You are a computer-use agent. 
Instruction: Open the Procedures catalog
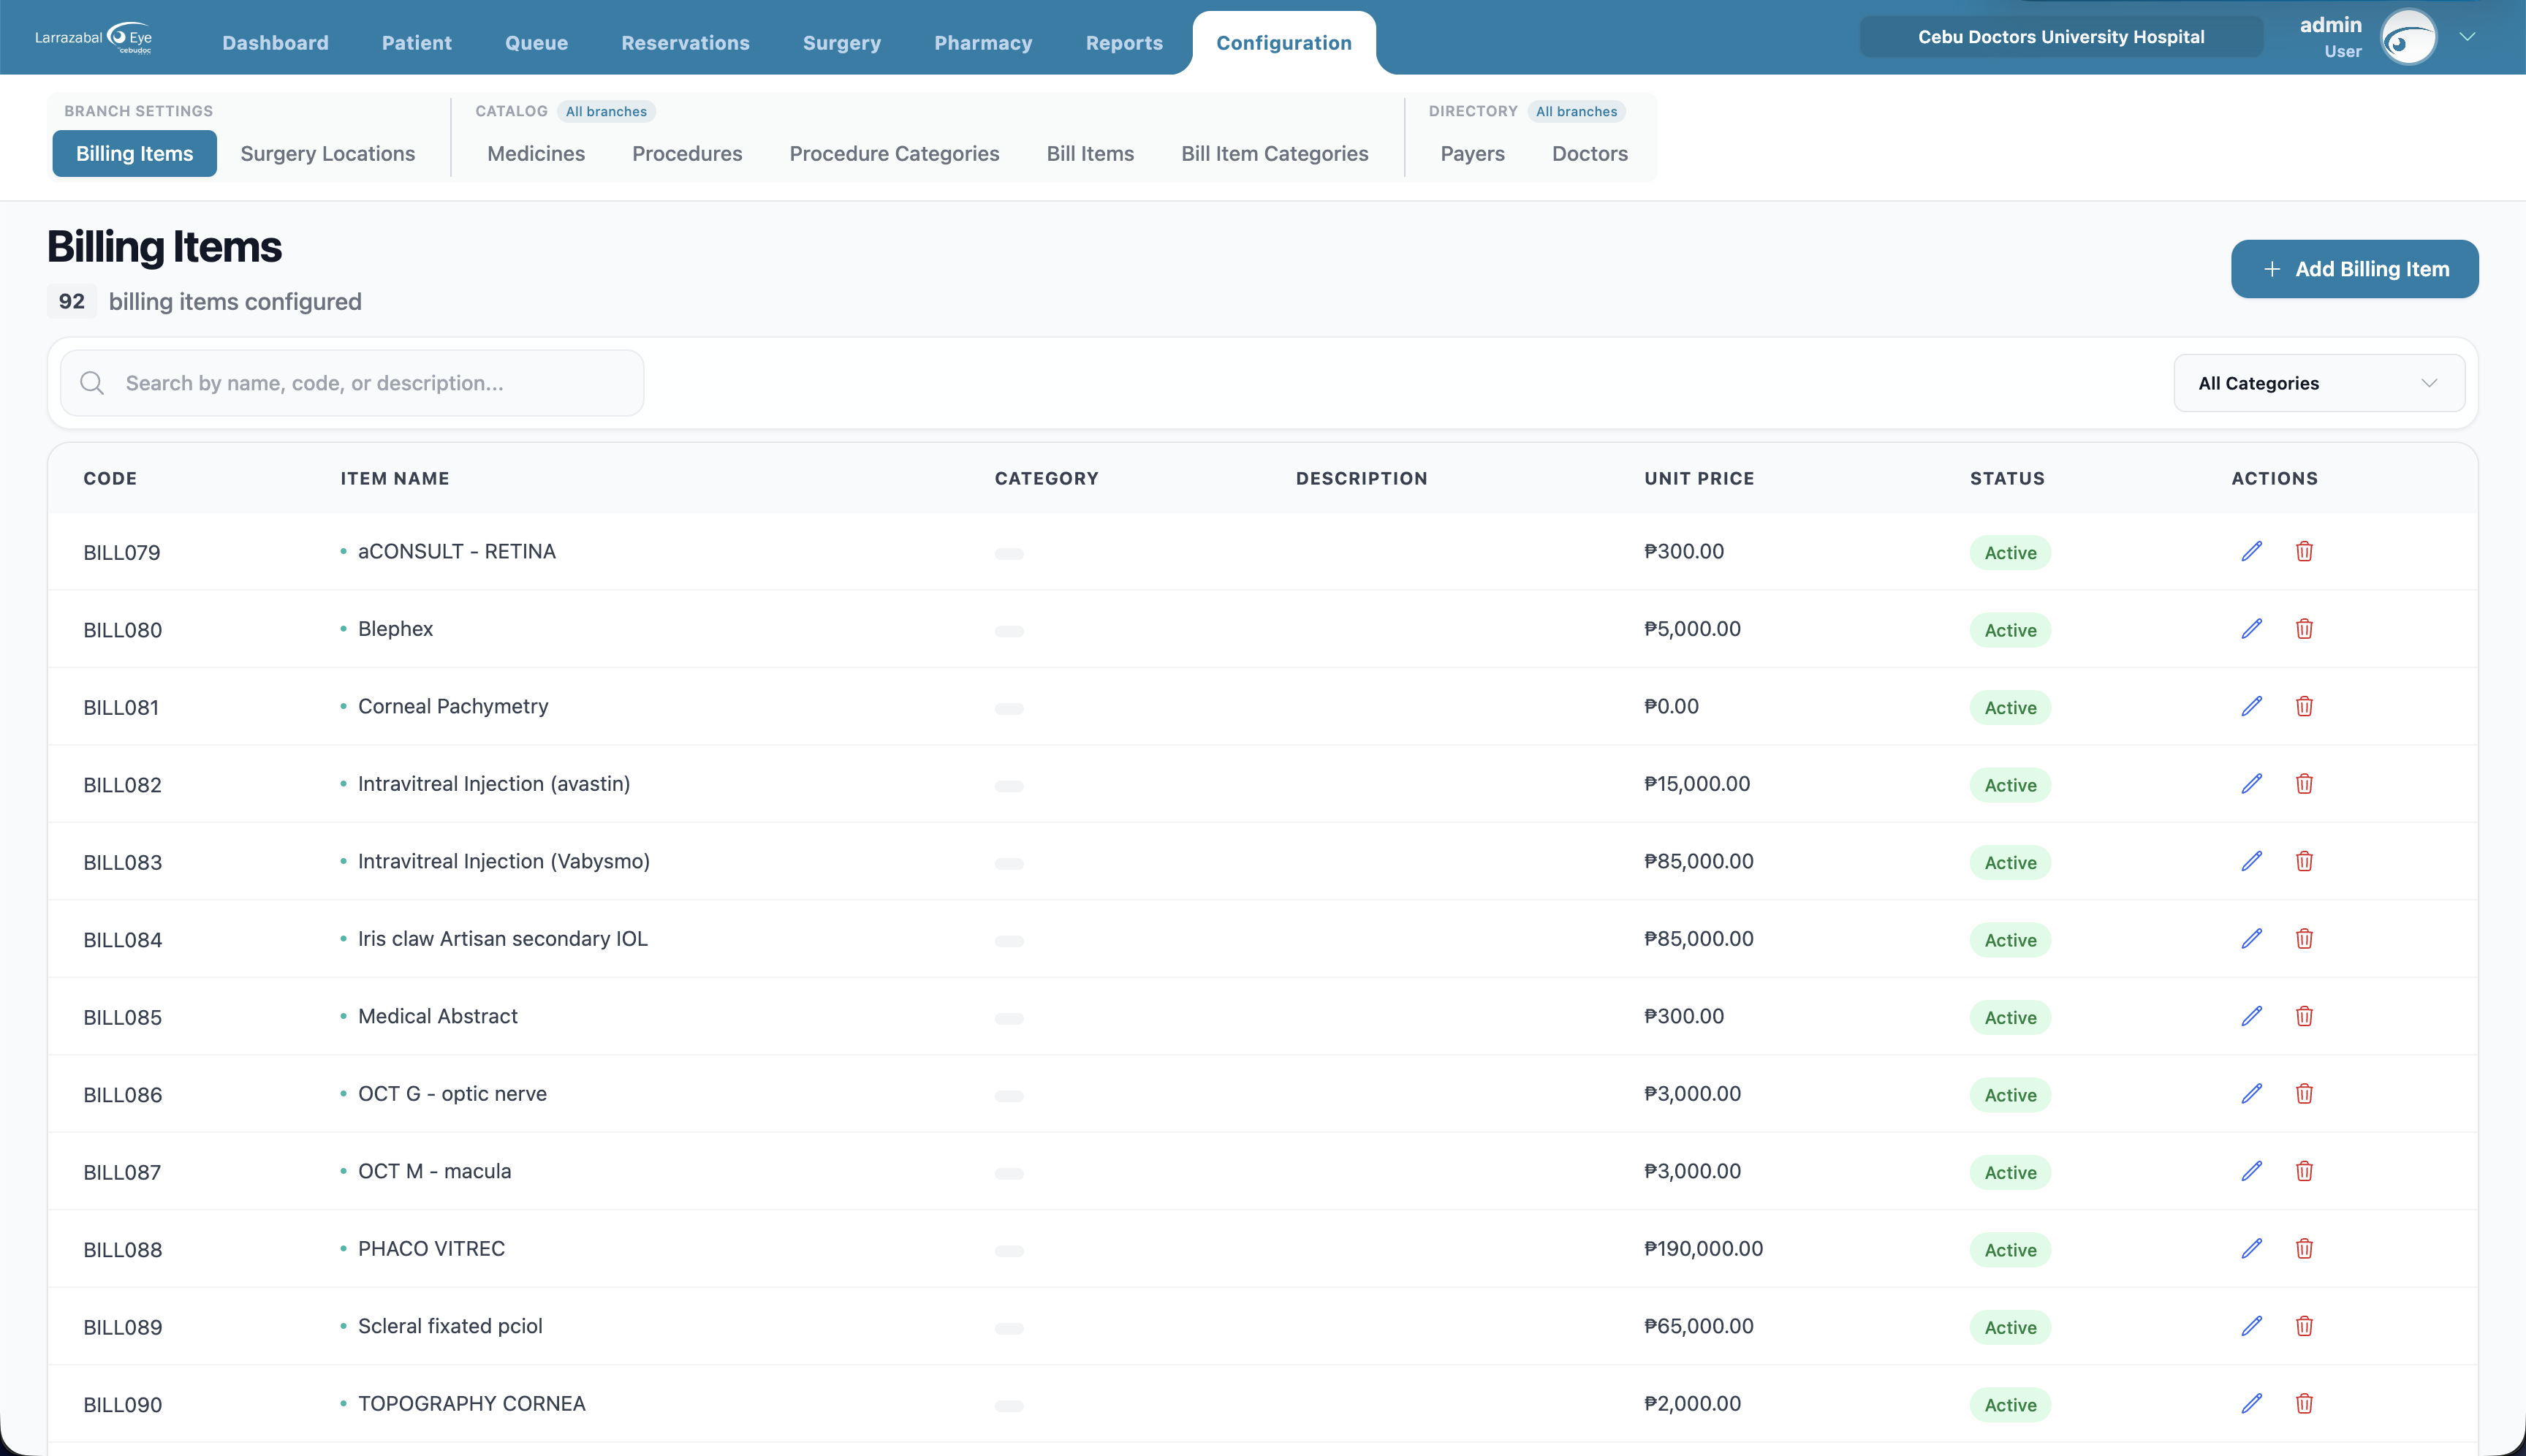[x=686, y=153]
